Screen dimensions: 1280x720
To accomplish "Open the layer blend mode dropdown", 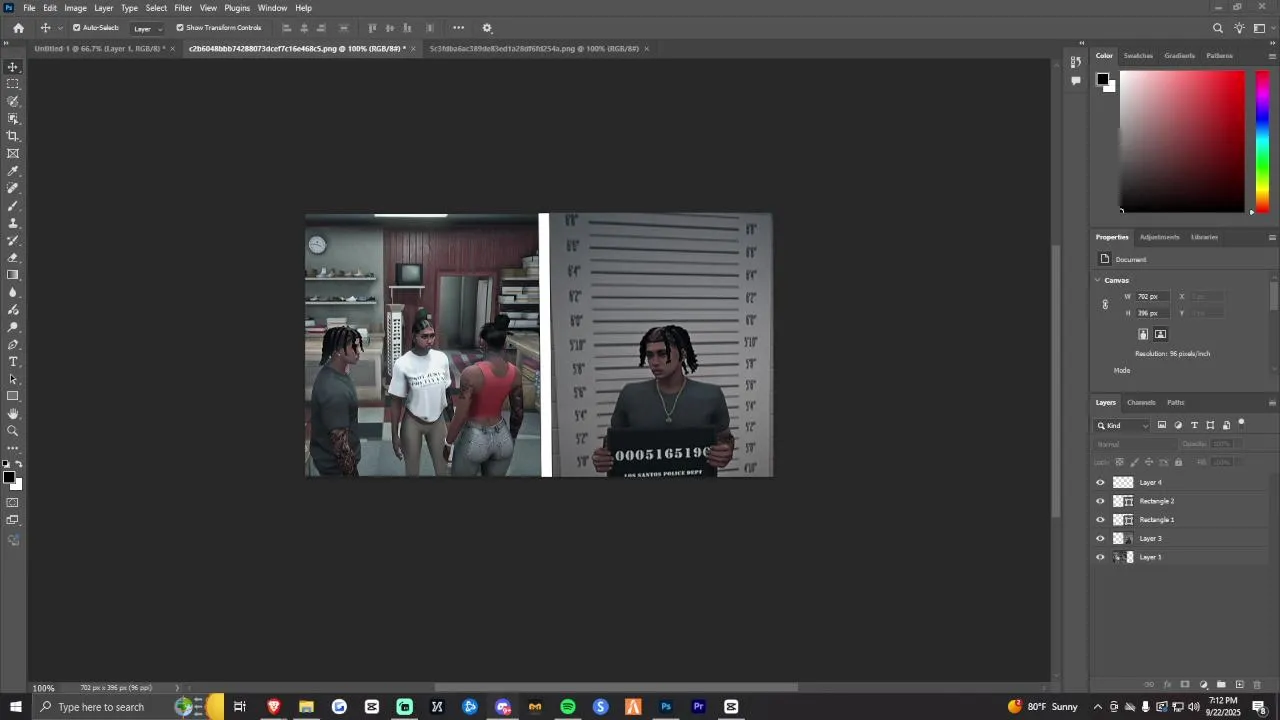I will [x=1134, y=444].
